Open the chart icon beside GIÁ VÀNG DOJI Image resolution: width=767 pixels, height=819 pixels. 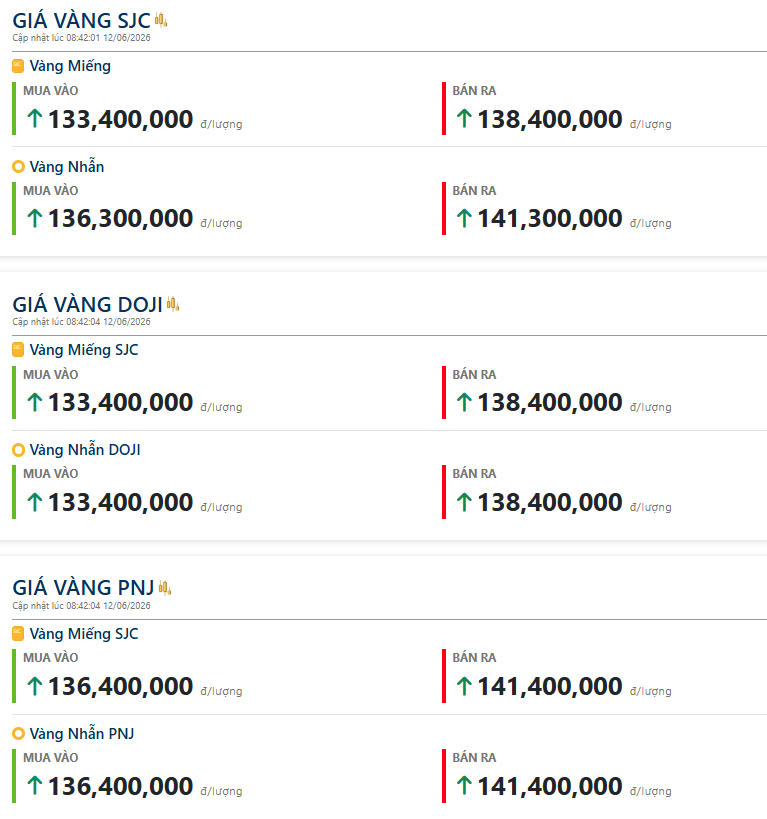(x=173, y=304)
